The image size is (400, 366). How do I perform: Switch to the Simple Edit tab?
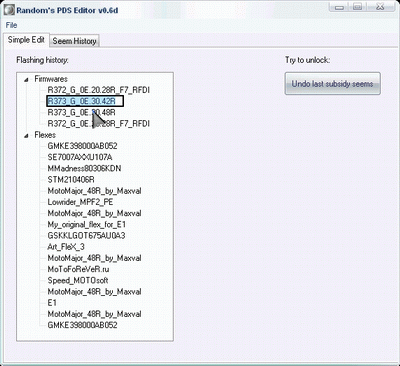26,40
